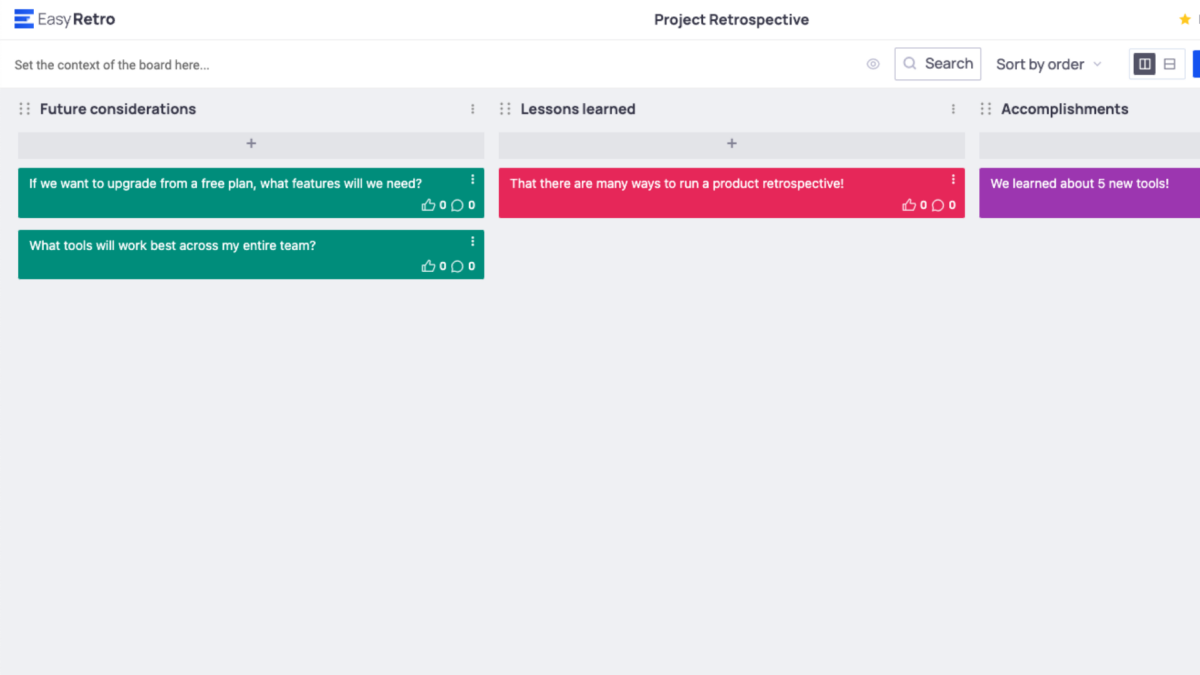Open comments on the red Lessons learned card
The image size is (1200, 675).
tap(940, 204)
